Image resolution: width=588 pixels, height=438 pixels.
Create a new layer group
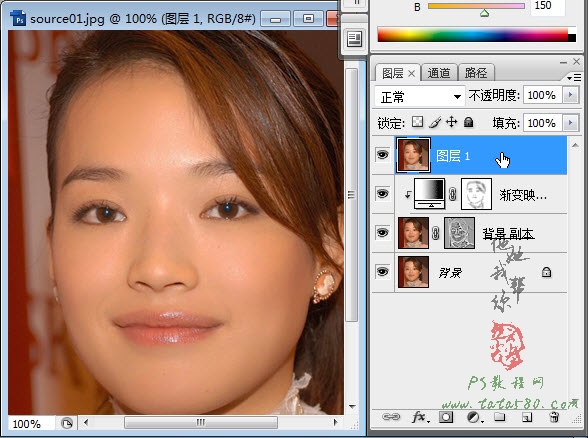click(x=500, y=417)
